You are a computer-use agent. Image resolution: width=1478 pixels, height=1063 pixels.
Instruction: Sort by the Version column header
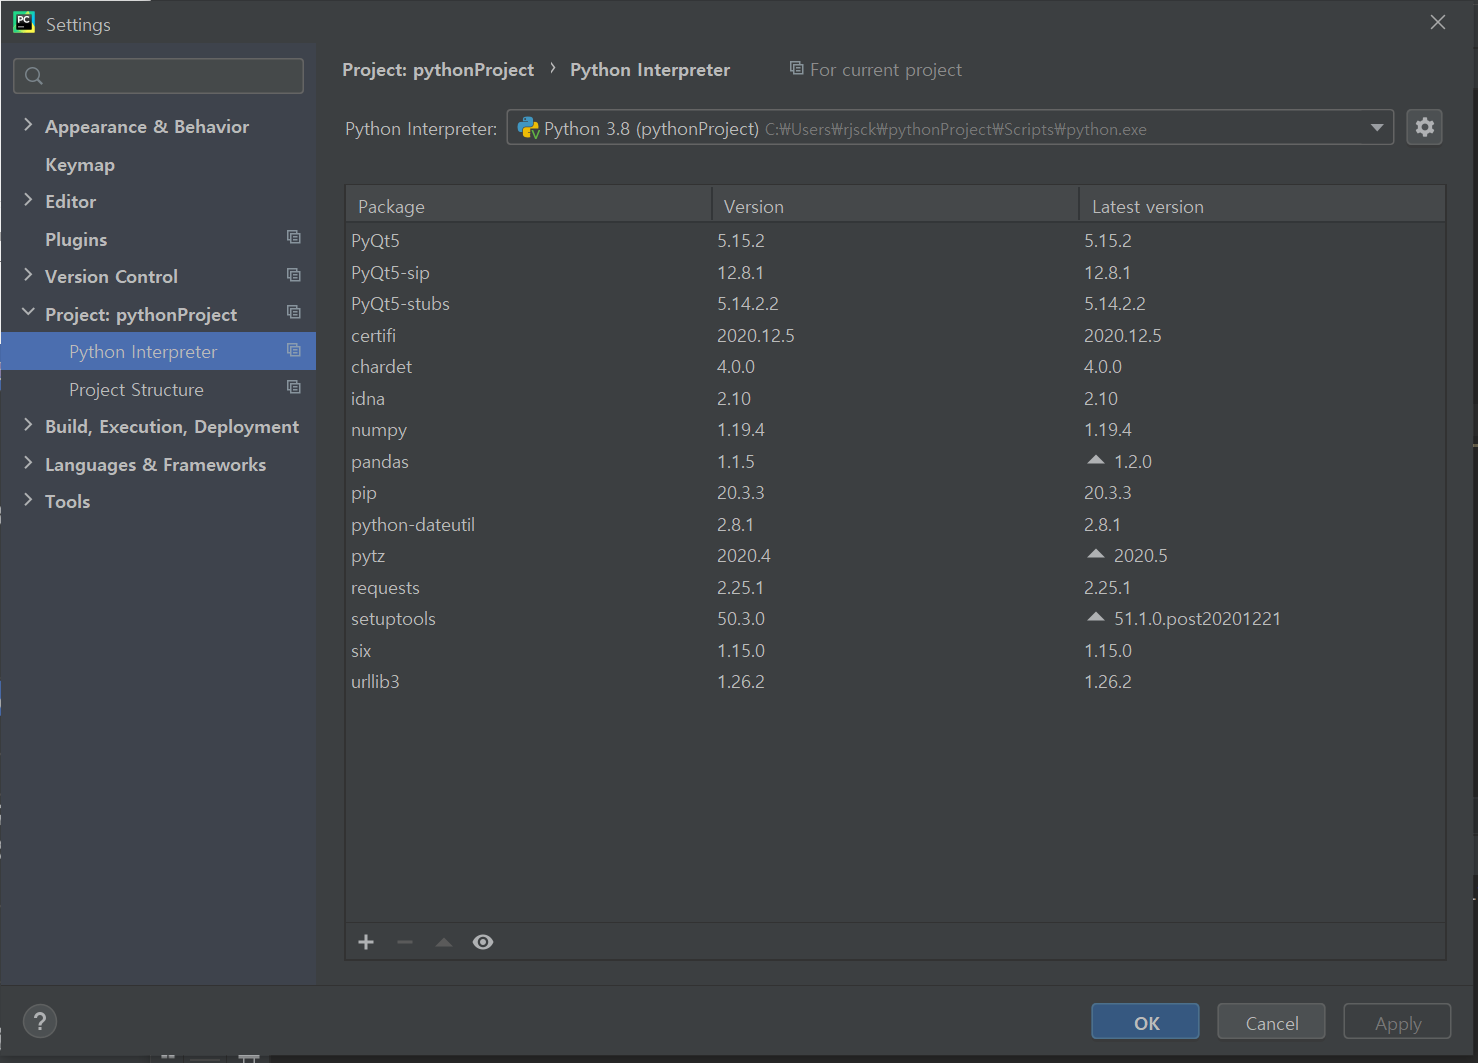pyautogui.click(x=895, y=205)
